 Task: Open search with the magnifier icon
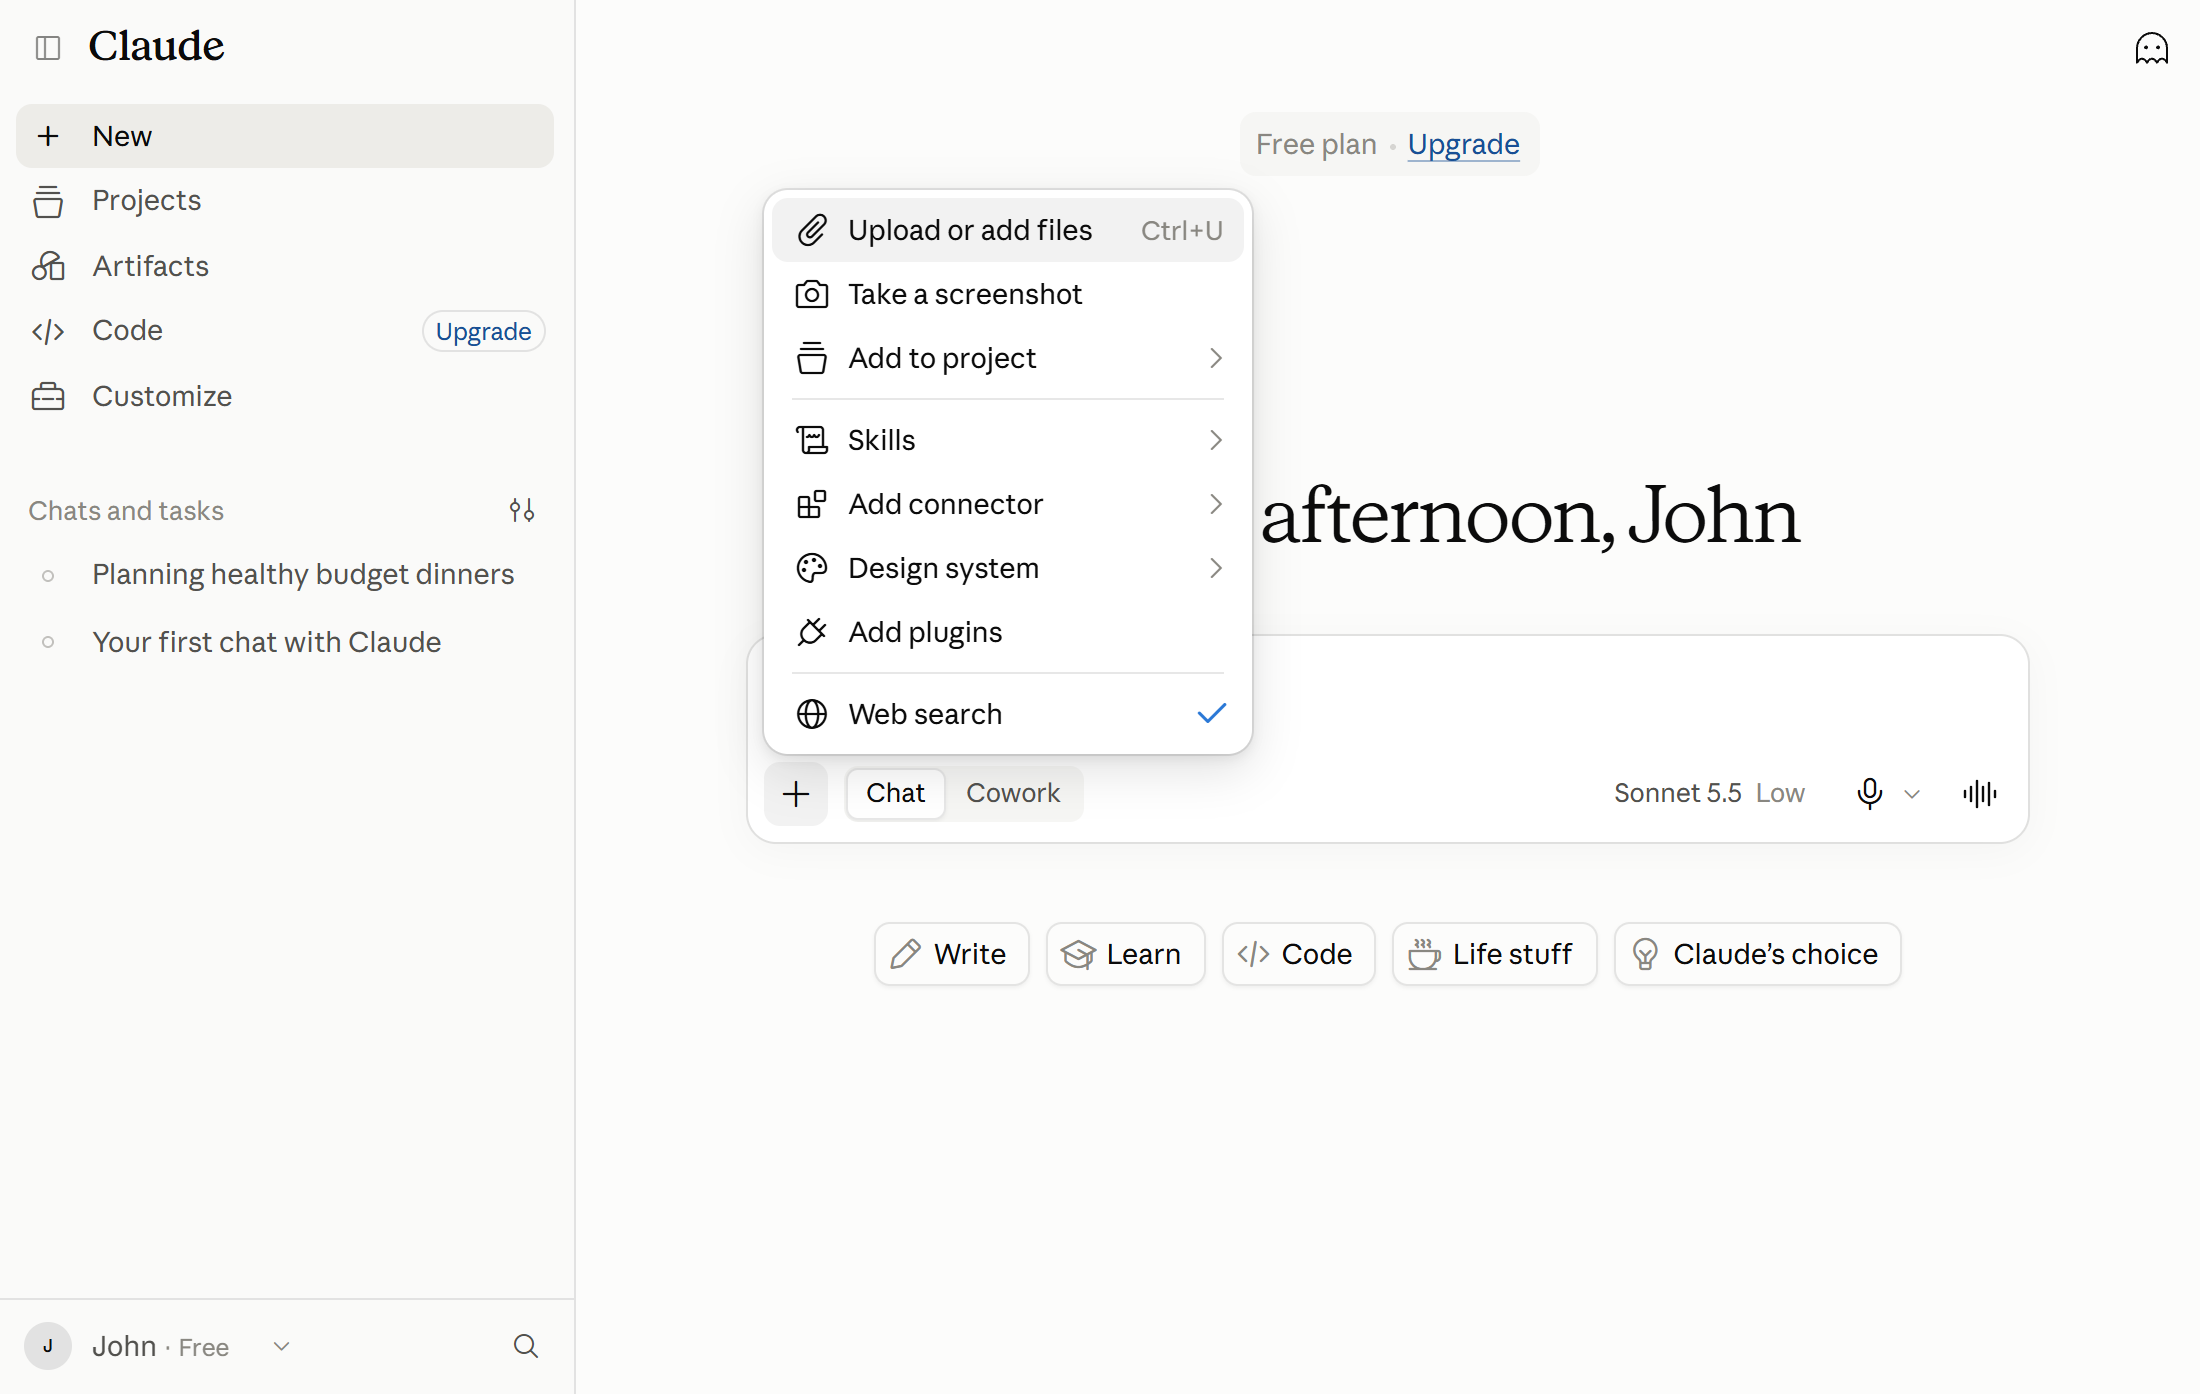(526, 1346)
